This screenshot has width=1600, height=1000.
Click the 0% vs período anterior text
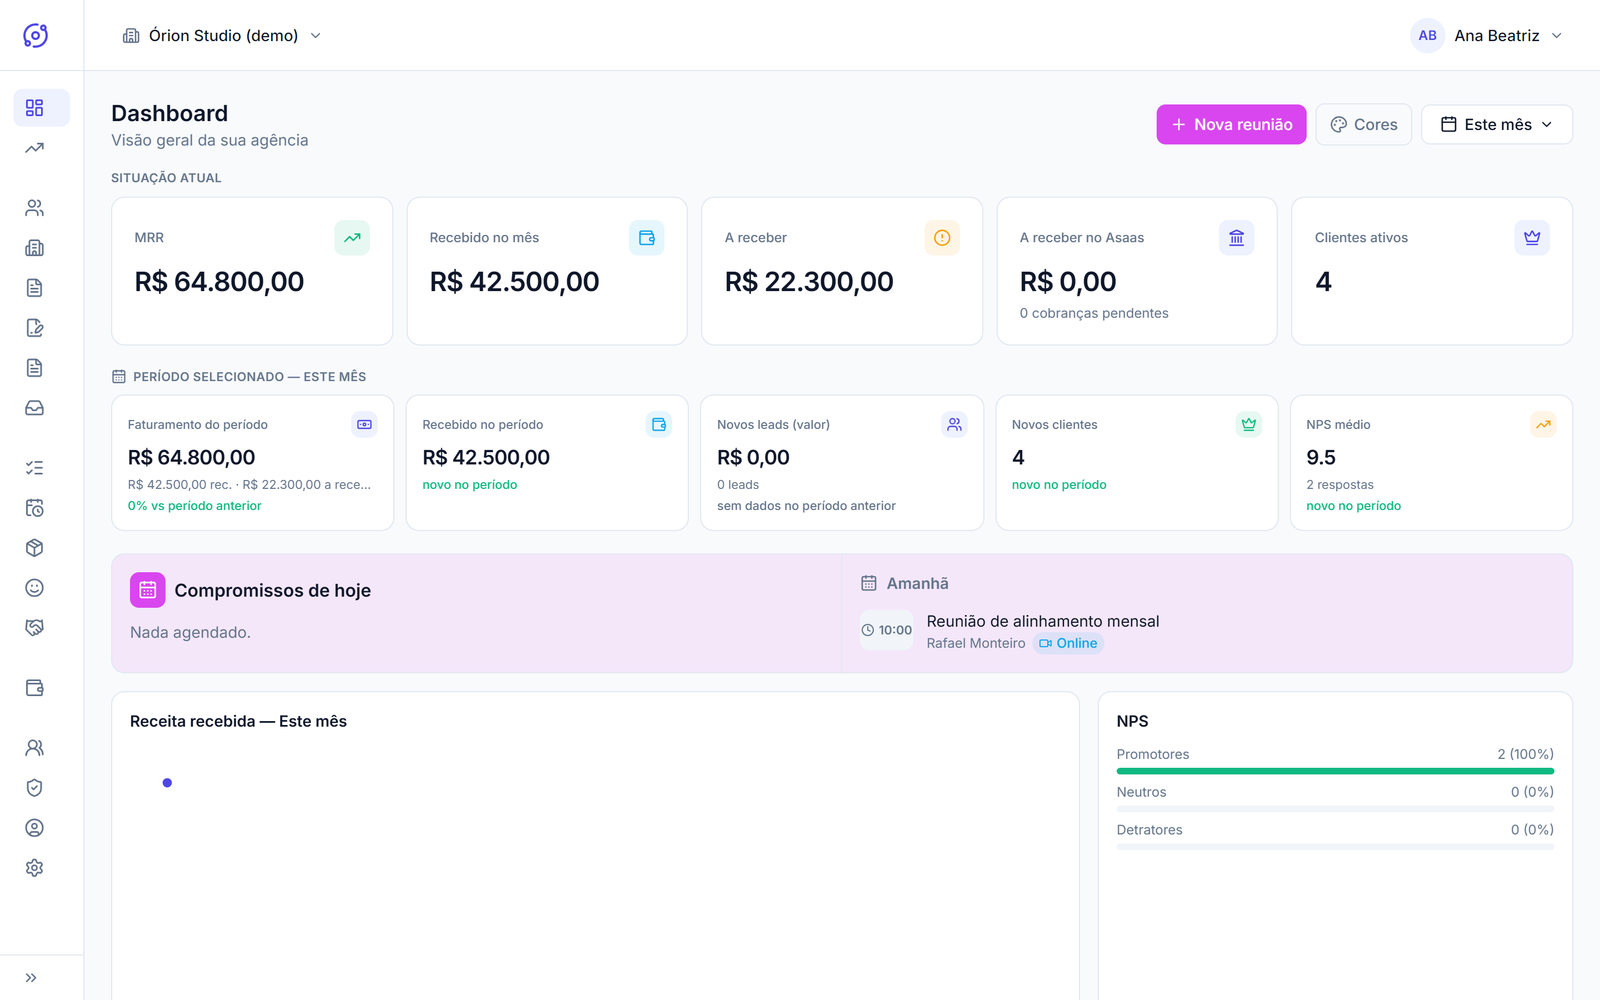[194, 506]
